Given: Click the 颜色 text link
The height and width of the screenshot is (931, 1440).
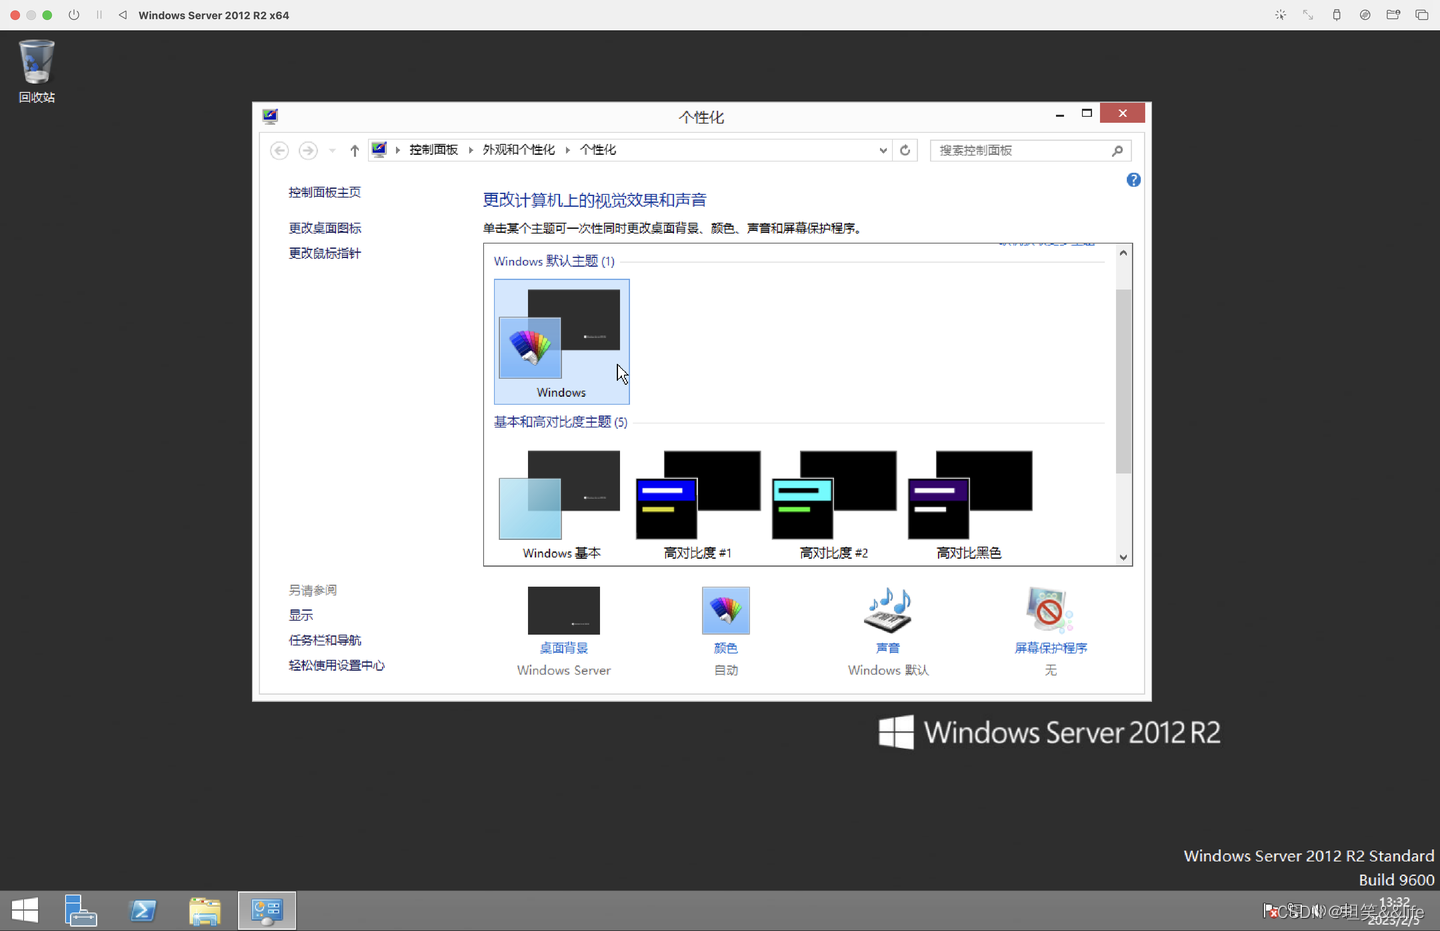Looking at the screenshot, I should tap(726, 648).
